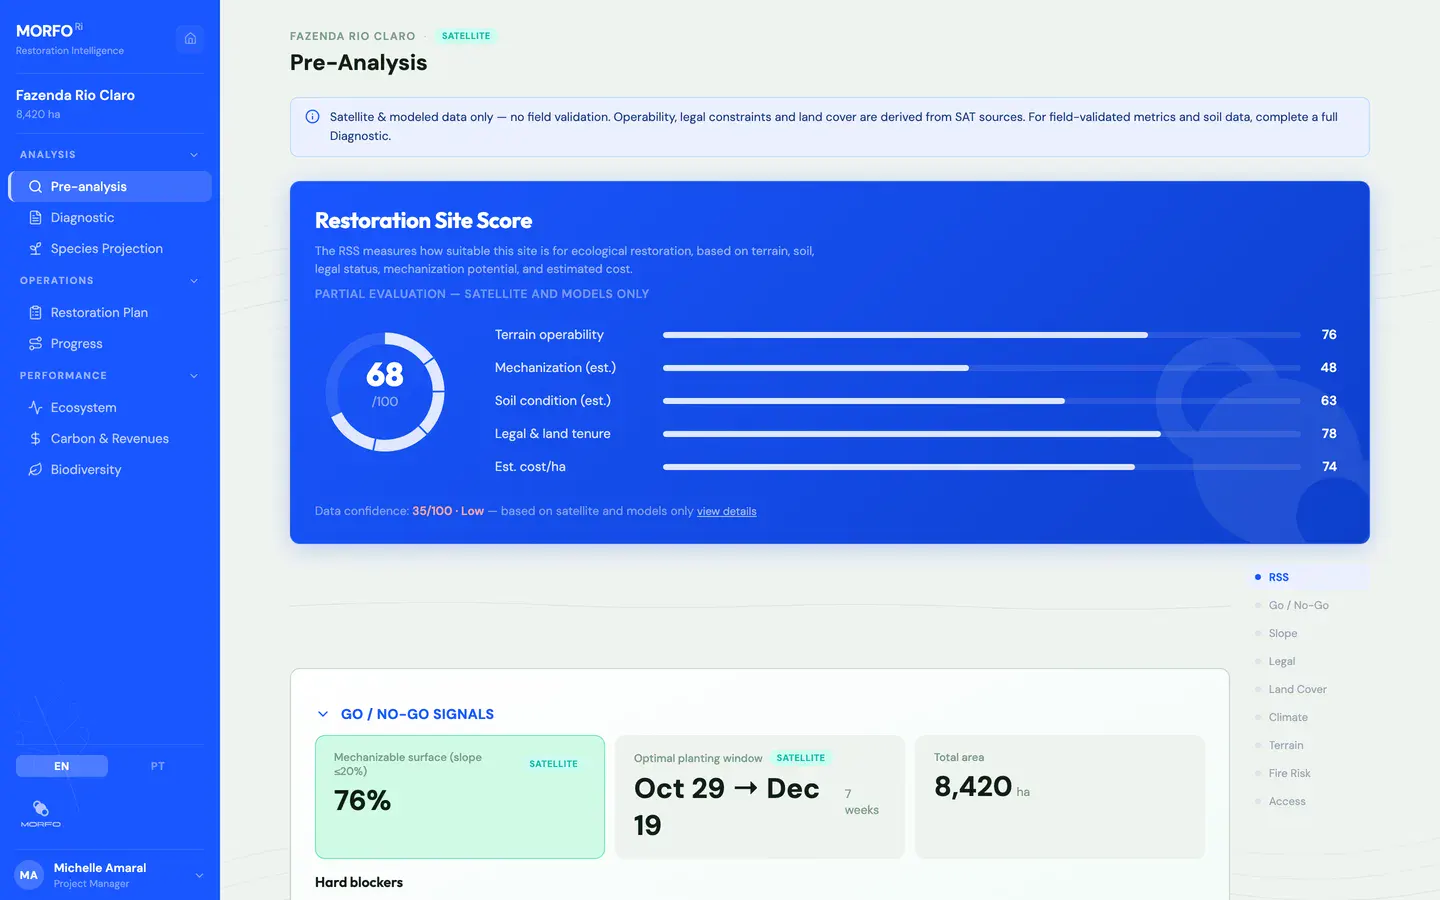
Task: Click the Restoration Plan clipboard icon
Action: (35, 313)
